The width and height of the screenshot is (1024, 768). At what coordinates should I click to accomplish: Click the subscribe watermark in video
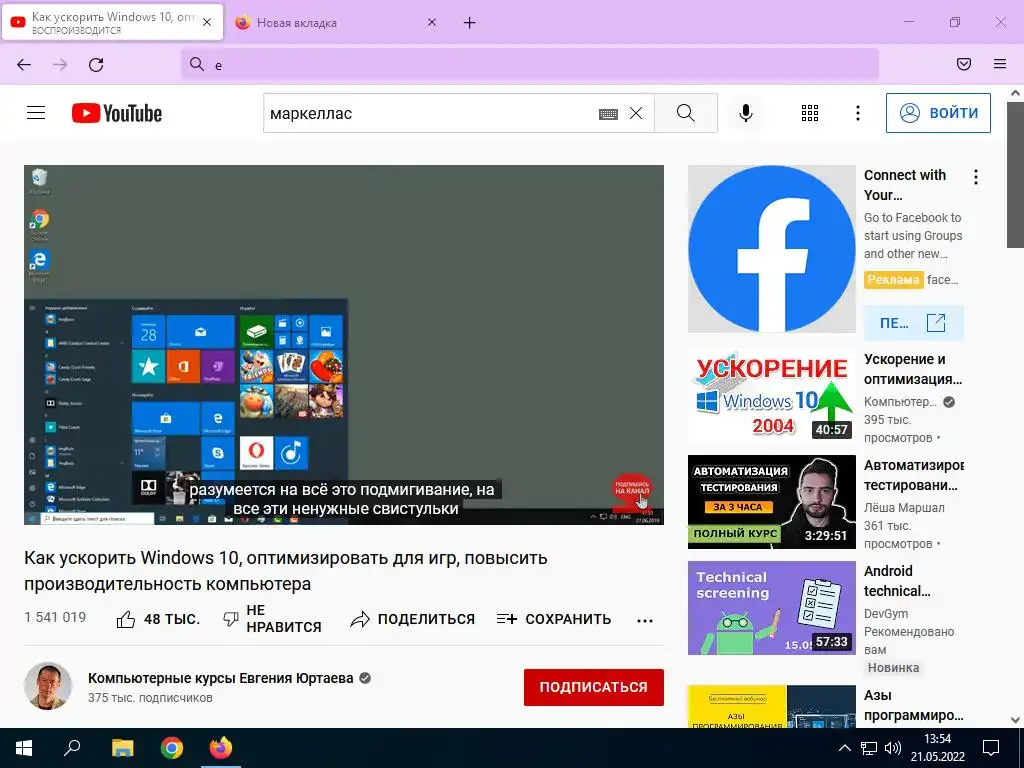click(632, 491)
